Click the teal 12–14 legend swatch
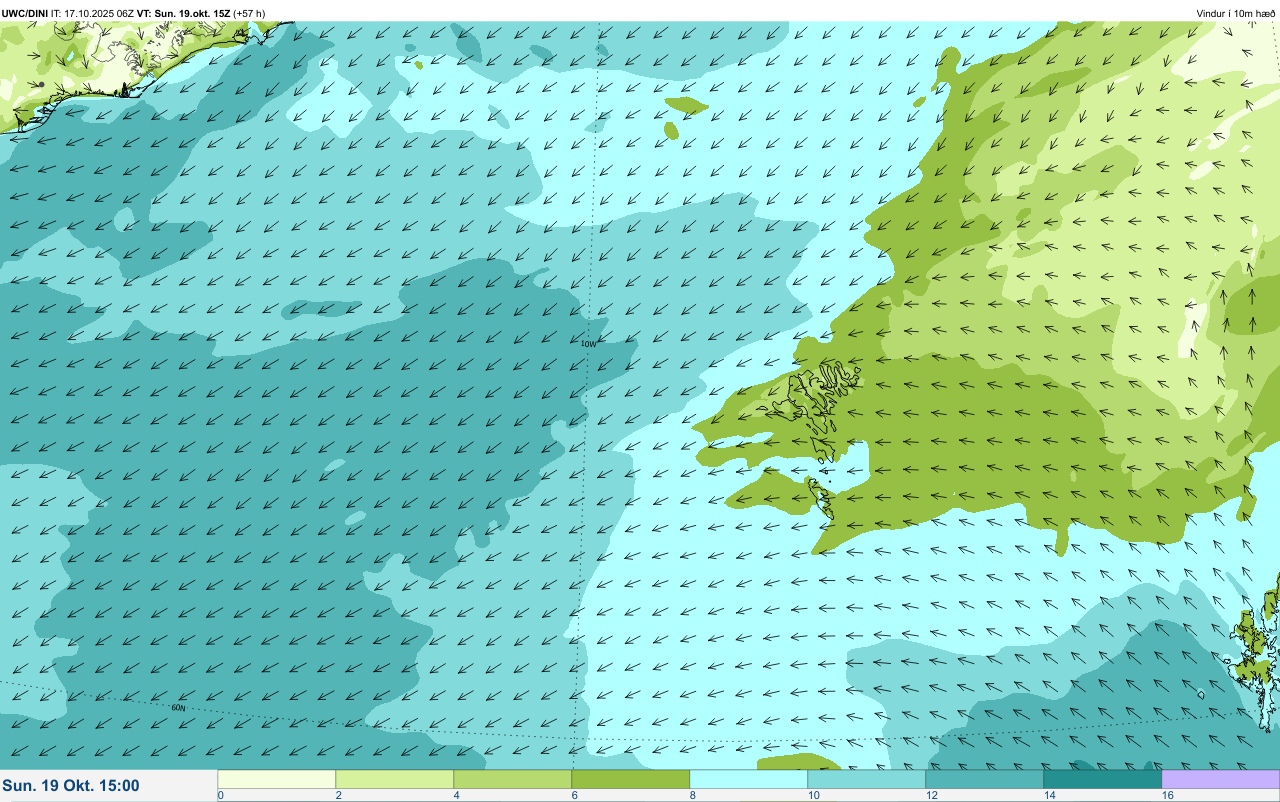Viewport: 1280px width, 802px height. [x=984, y=779]
